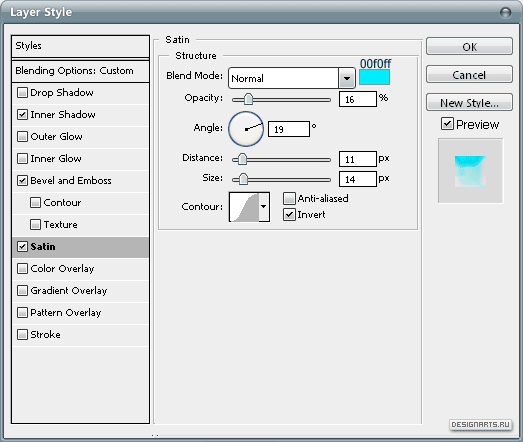Uncheck the Inner Shadow checkbox
Image resolution: width=523 pixels, height=442 pixels.
(x=22, y=114)
